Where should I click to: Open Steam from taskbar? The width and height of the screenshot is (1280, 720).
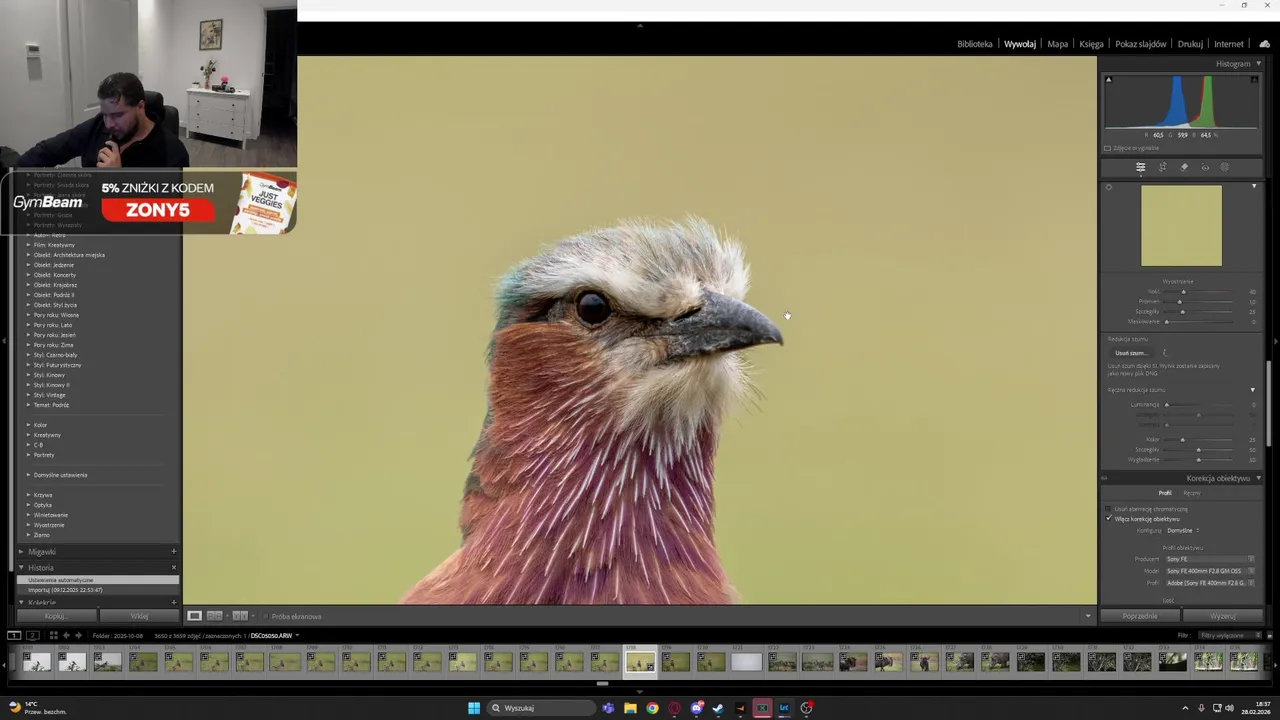[x=718, y=708]
